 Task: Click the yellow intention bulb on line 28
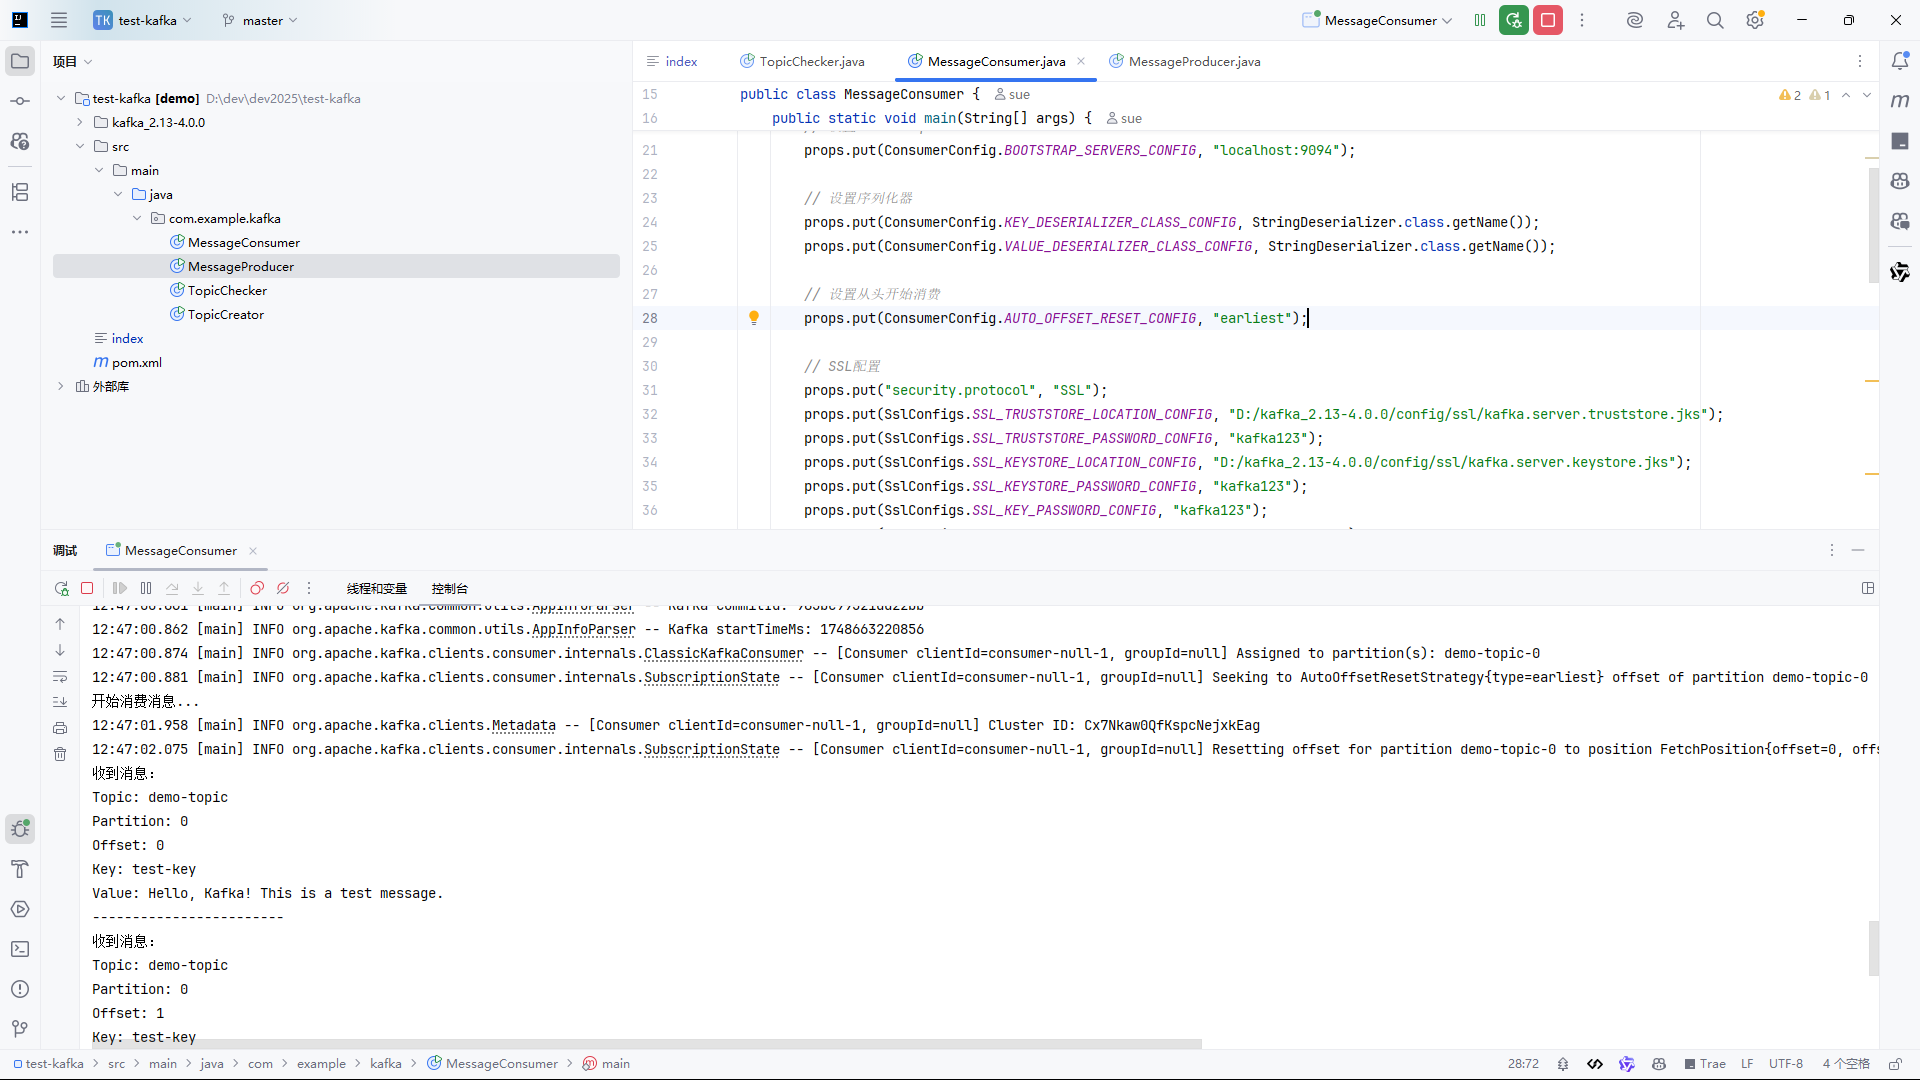tap(754, 318)
